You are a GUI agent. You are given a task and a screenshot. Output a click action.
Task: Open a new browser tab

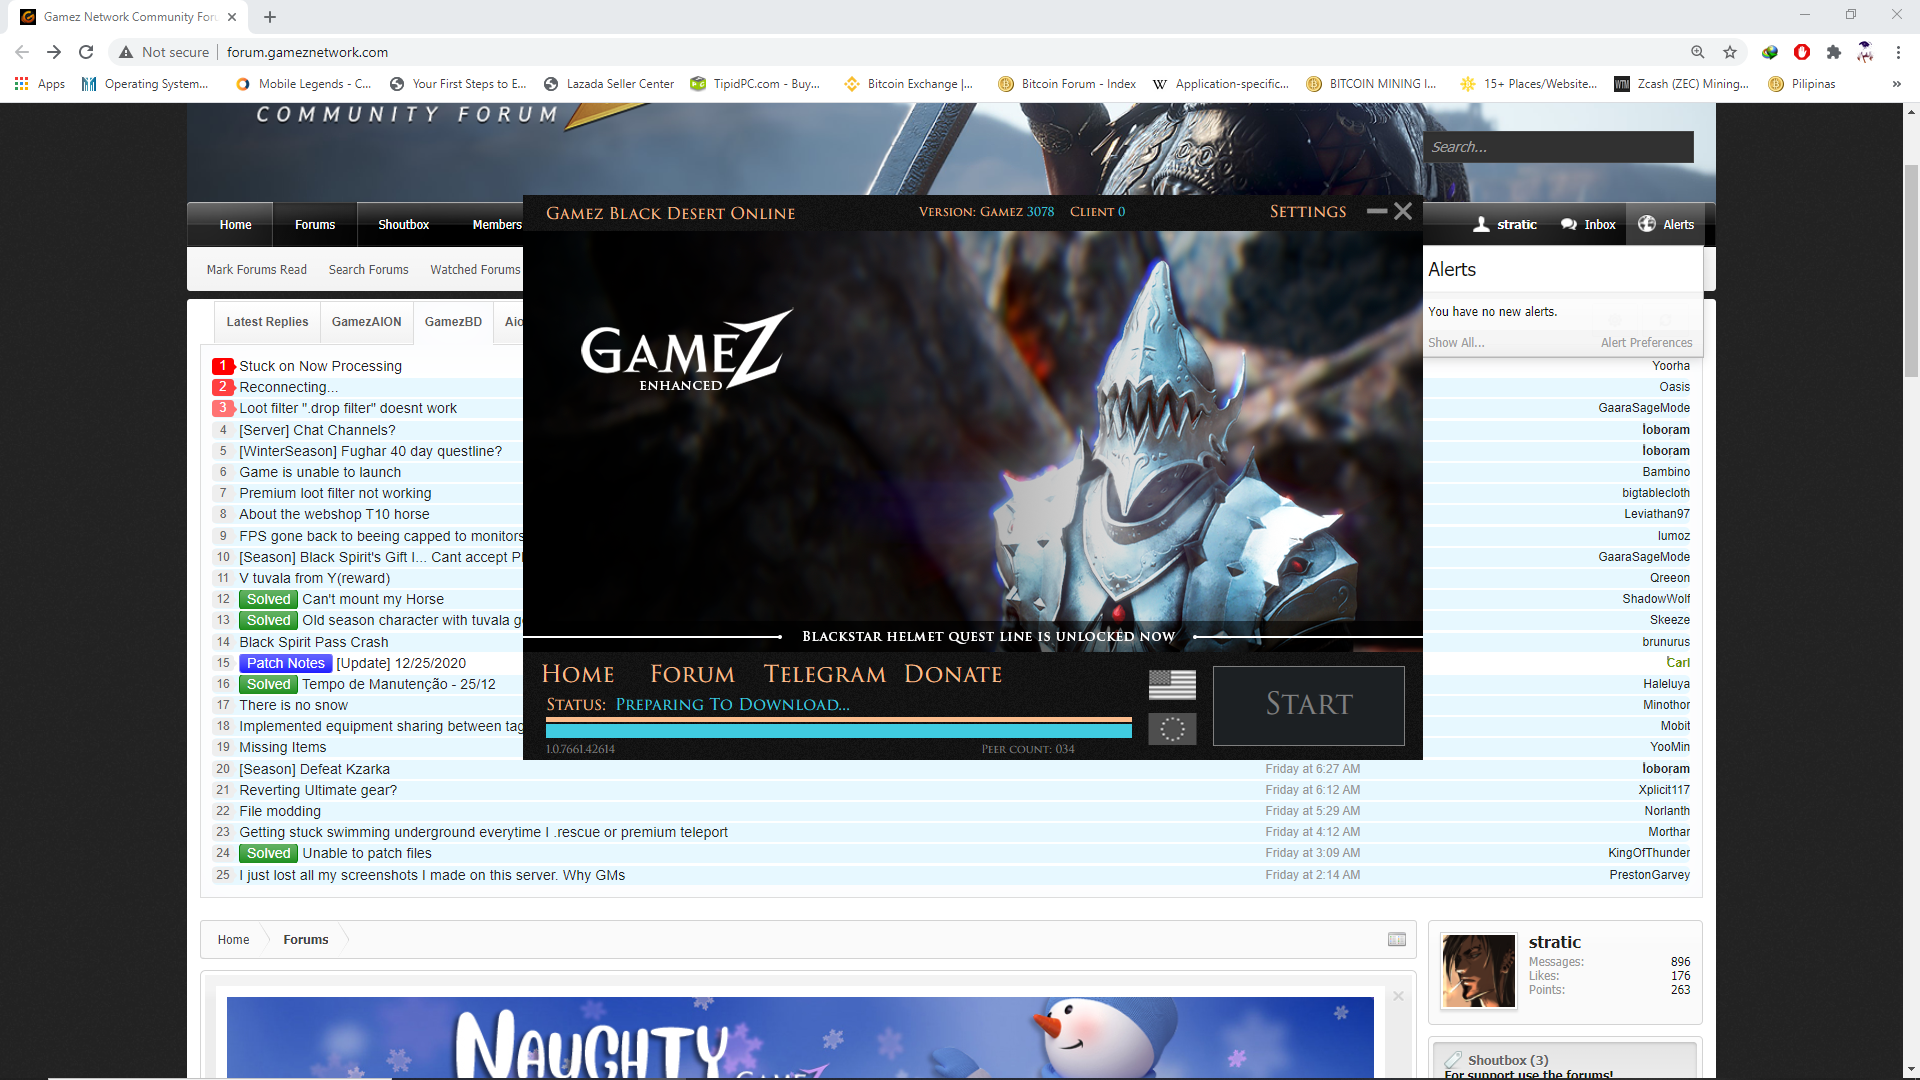coord(270,17)
